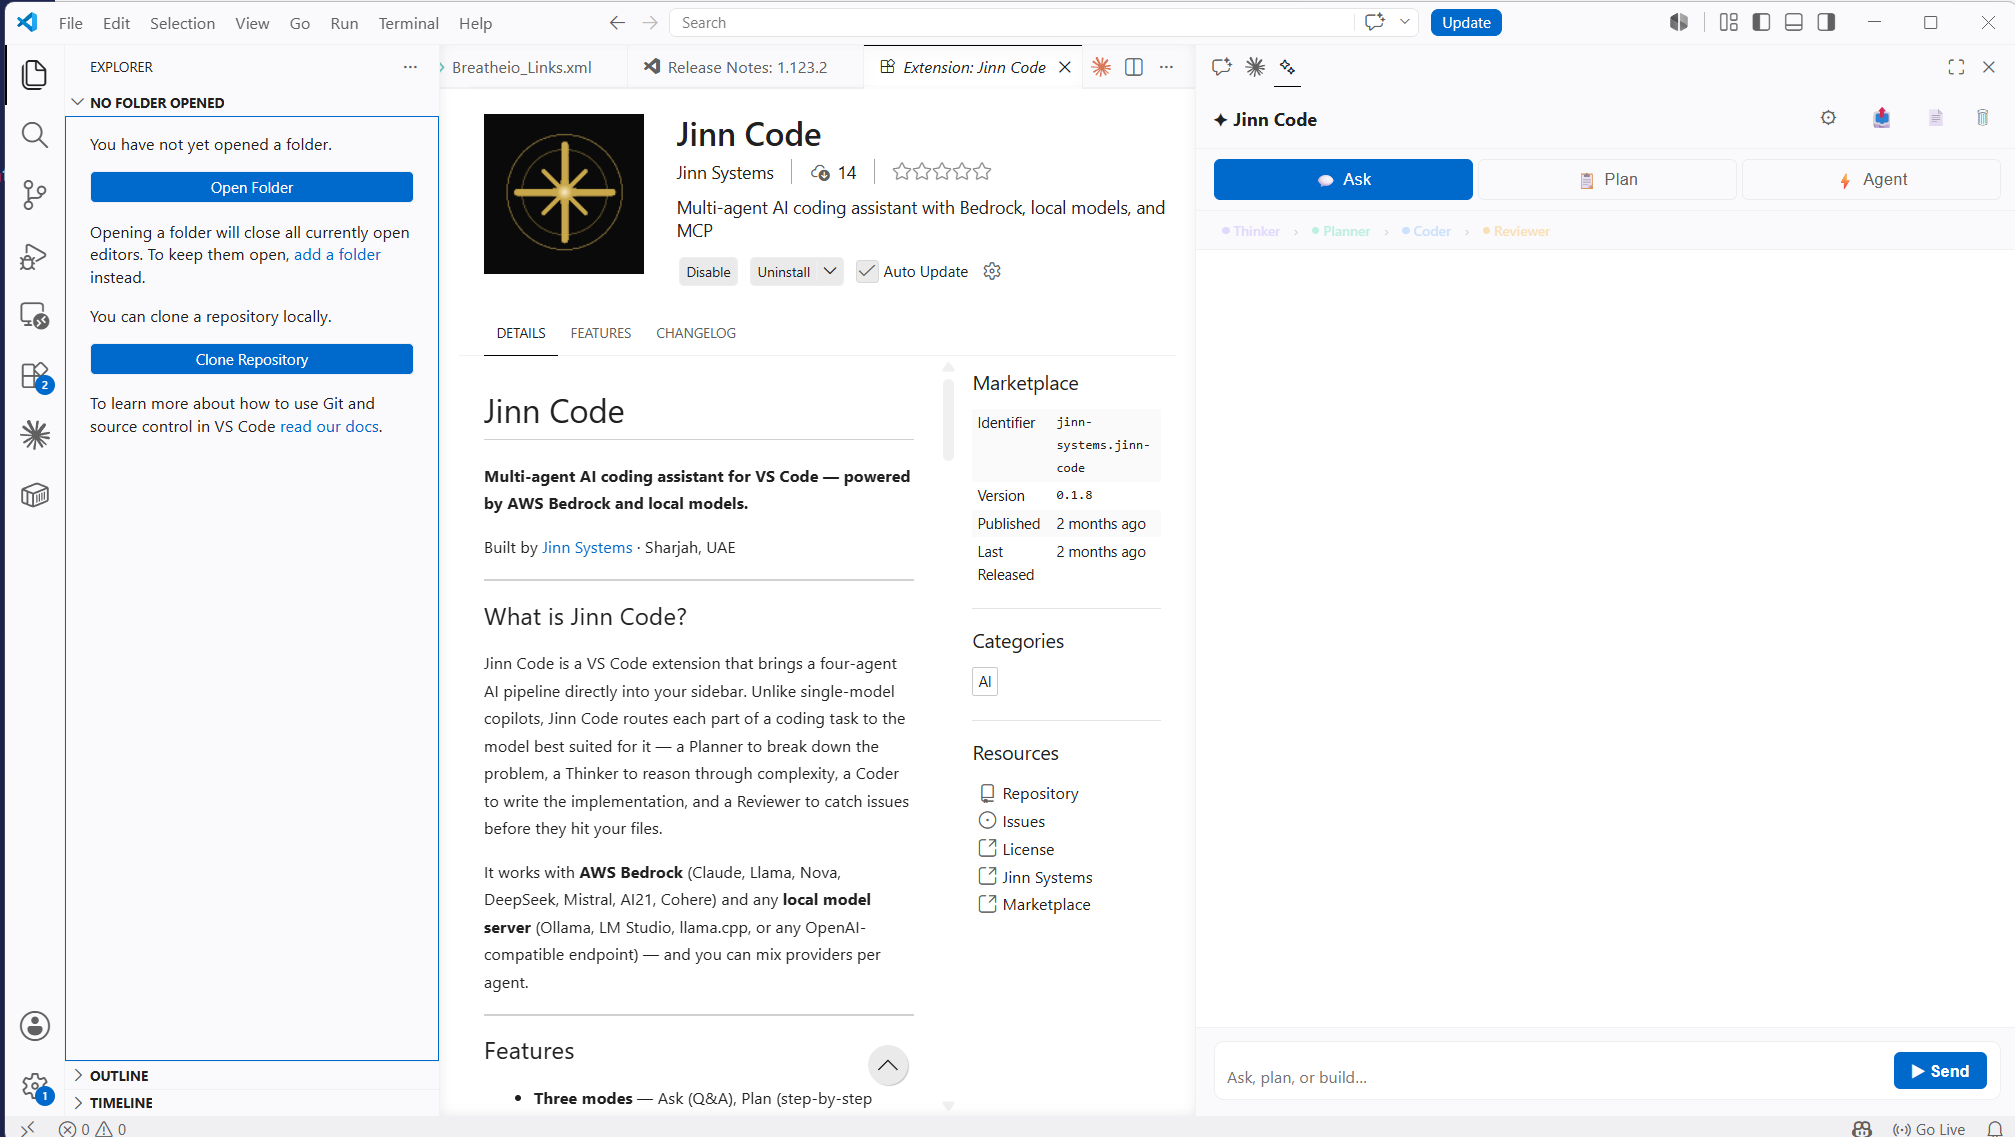The width and height of the screenshot is (2015, 1137).
Task: Open the FEATURES tab of the extension
Action: [601, 333]
